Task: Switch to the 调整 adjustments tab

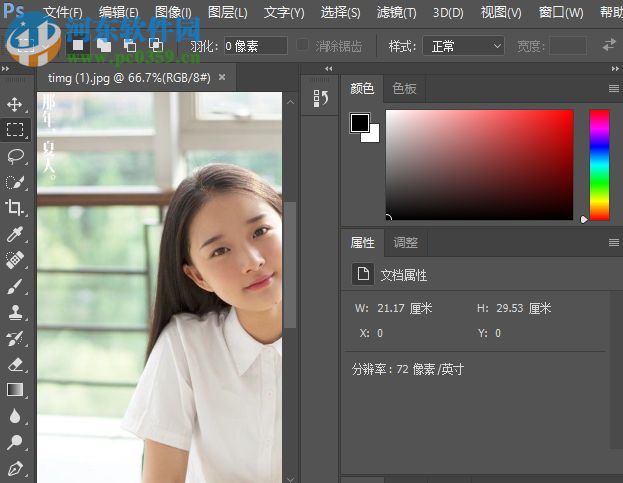Action: pos(406,243)
